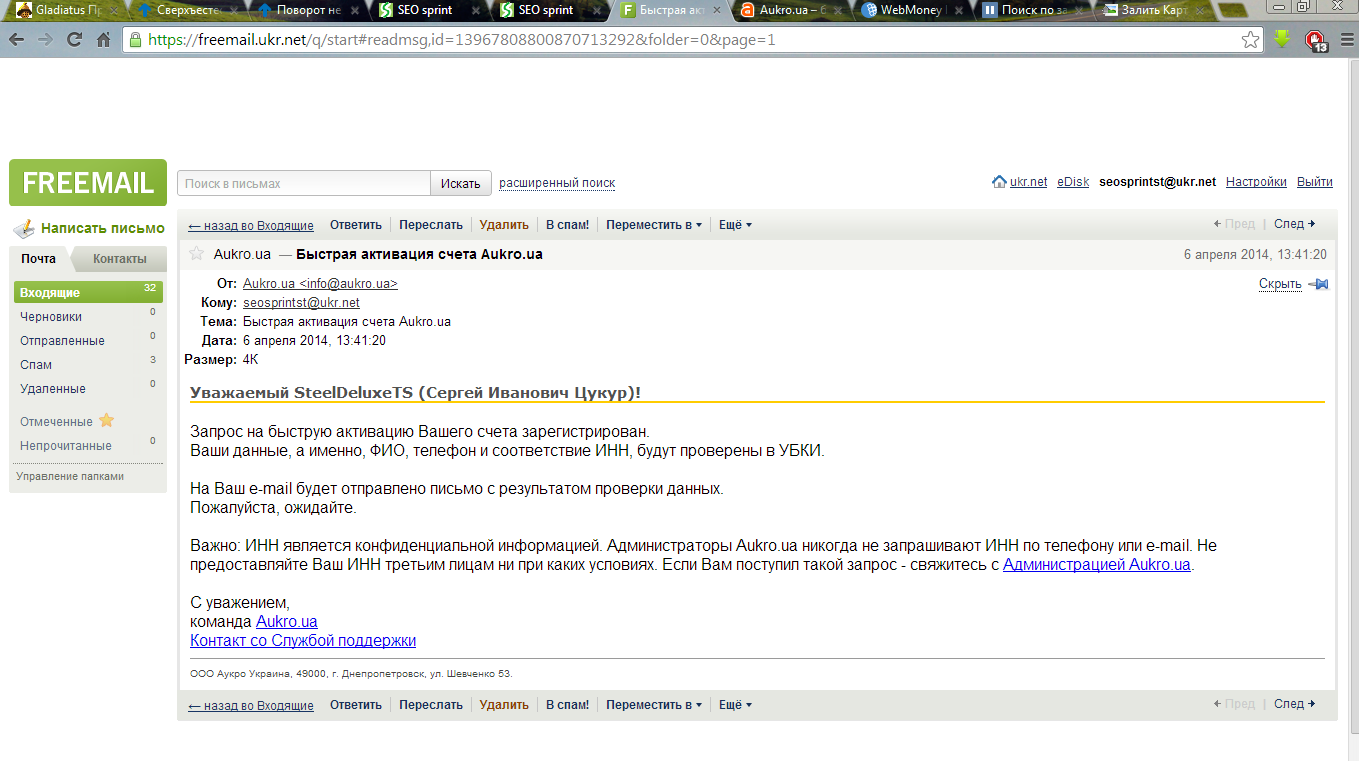The height and width of the screenshot is (761, 1359).
Task: Switch to the Залить Карт browser tab
Action: point(1152,10)
